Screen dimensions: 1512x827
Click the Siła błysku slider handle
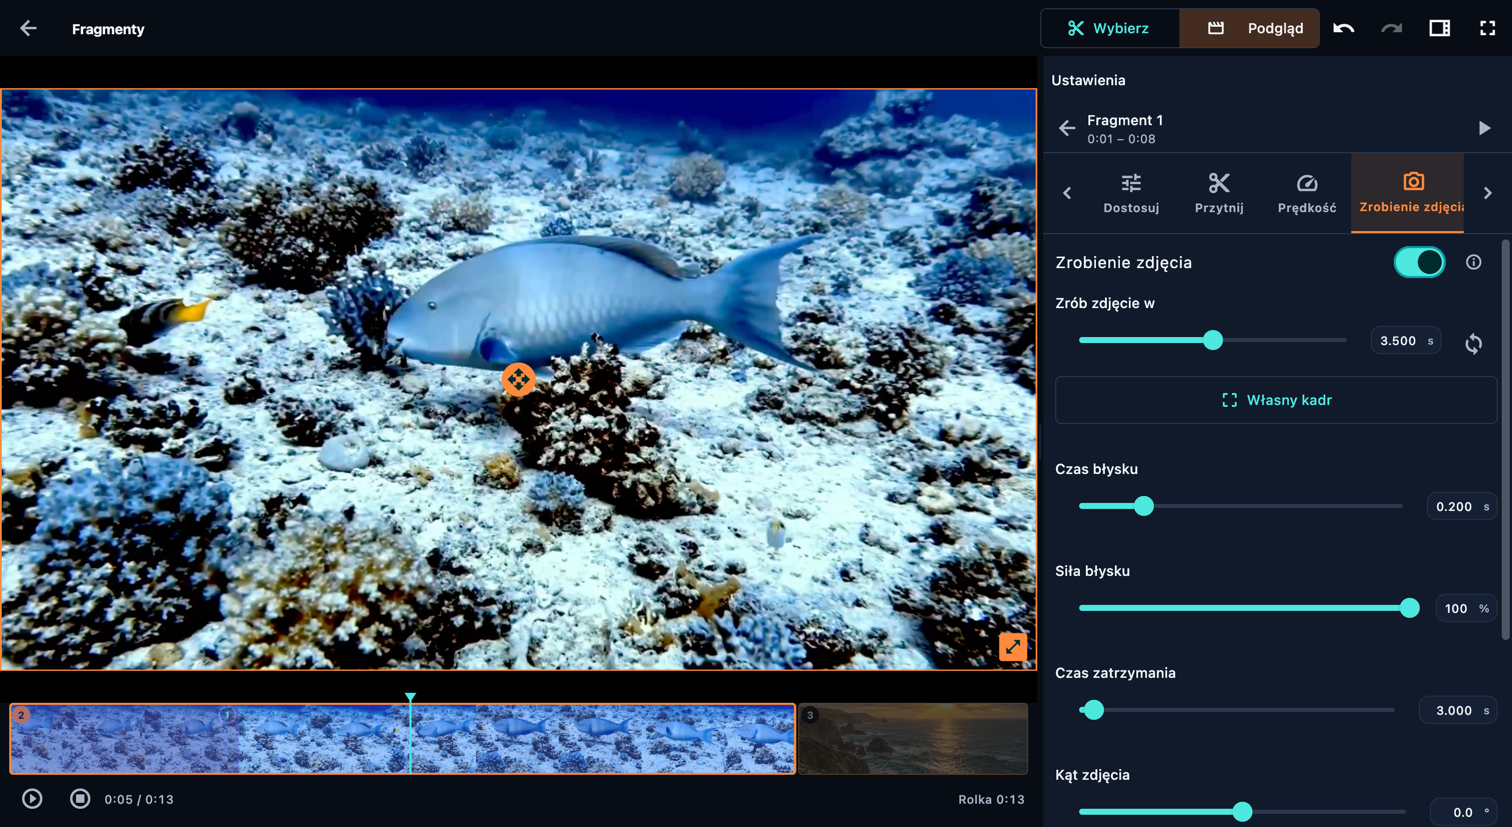[1409, 608]
